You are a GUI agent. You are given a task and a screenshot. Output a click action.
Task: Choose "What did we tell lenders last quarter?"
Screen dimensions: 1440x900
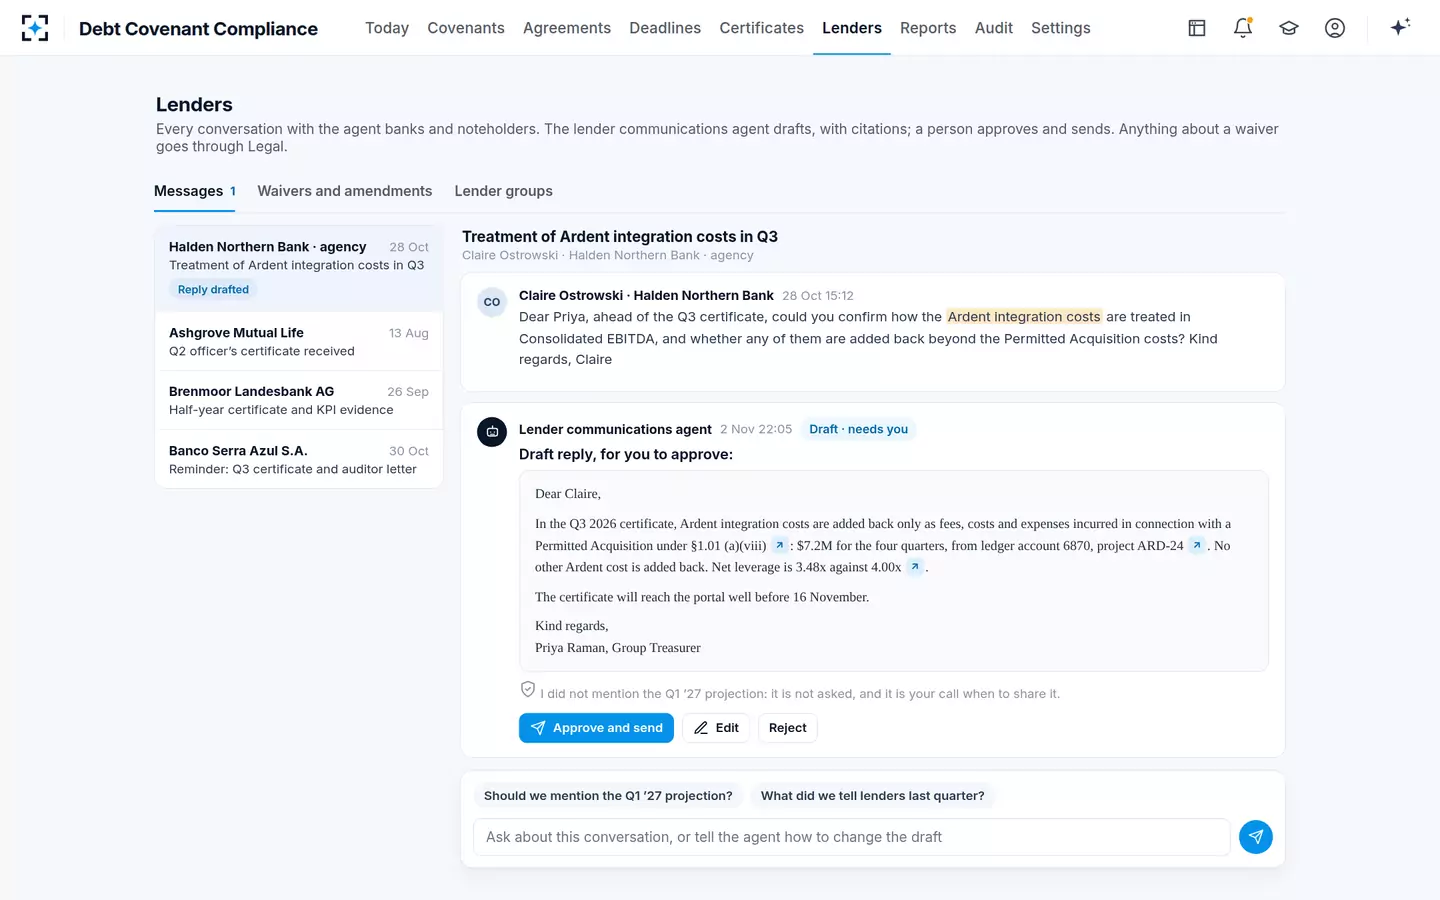[x=873, y=796]
